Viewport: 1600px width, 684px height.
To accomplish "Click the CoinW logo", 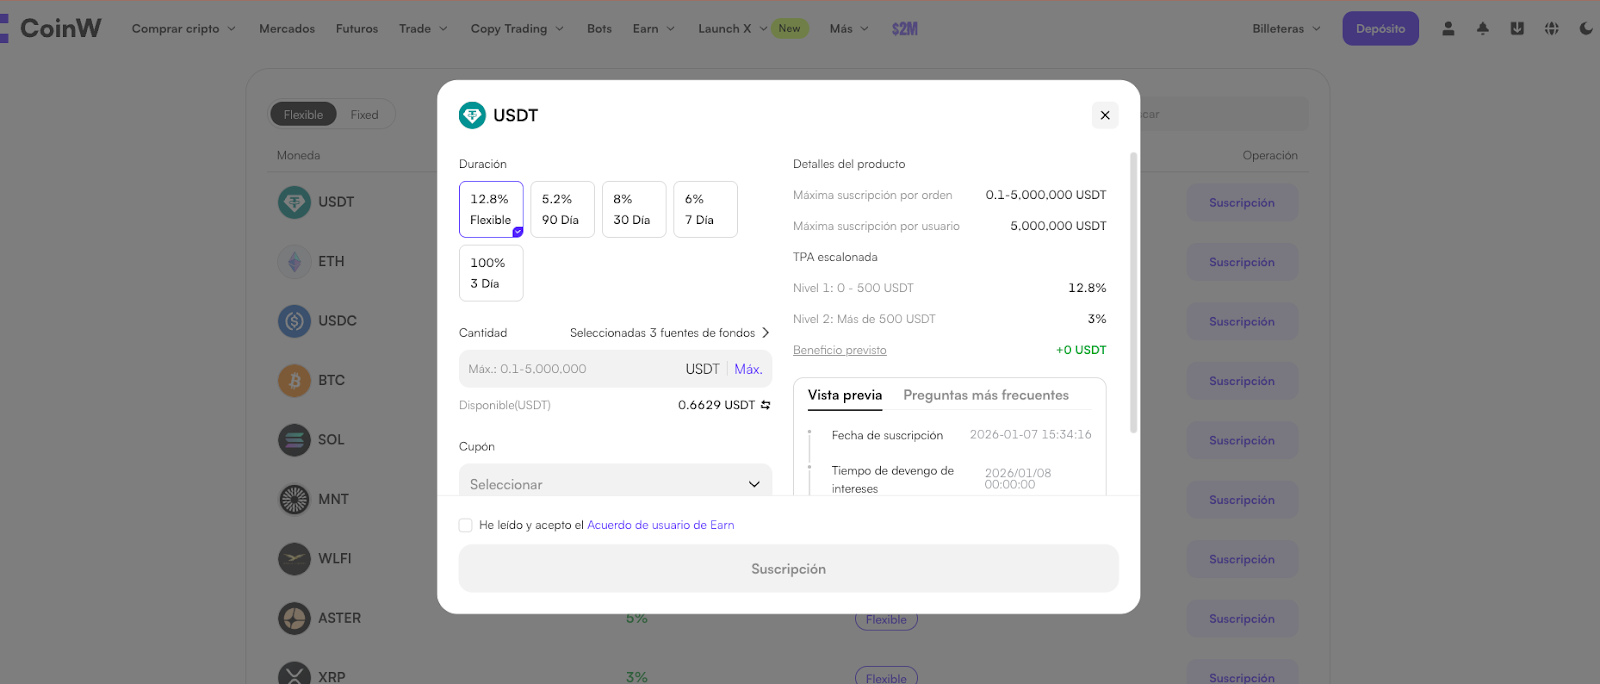I will 51,28.
